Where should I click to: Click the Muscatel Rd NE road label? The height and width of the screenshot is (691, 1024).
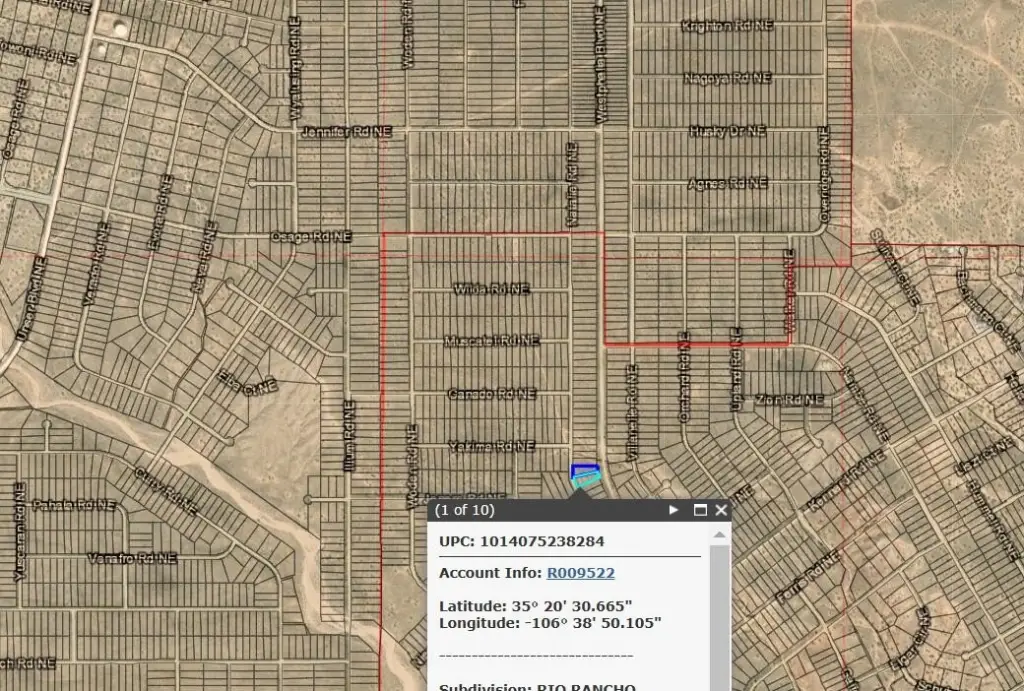(x=491, y=341)
